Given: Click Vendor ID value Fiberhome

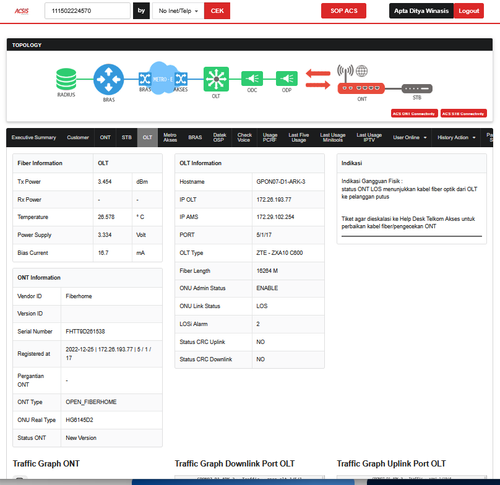Looking at the screenshot, I should tap(79, 296).
